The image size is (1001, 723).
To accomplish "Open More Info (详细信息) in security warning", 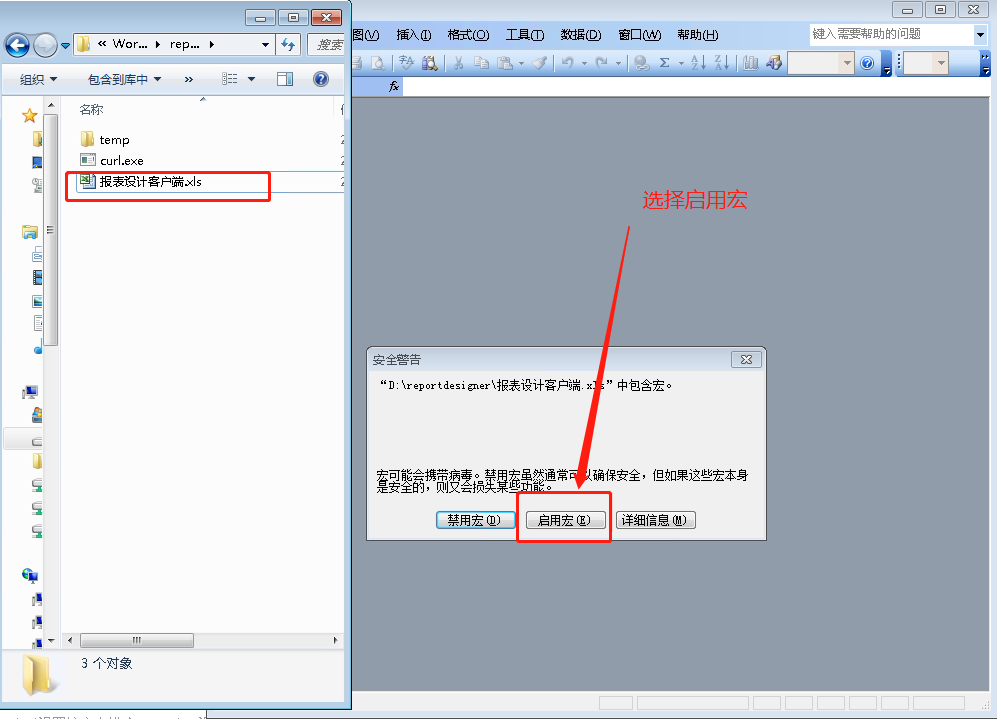I will click(x=656, y=521).
